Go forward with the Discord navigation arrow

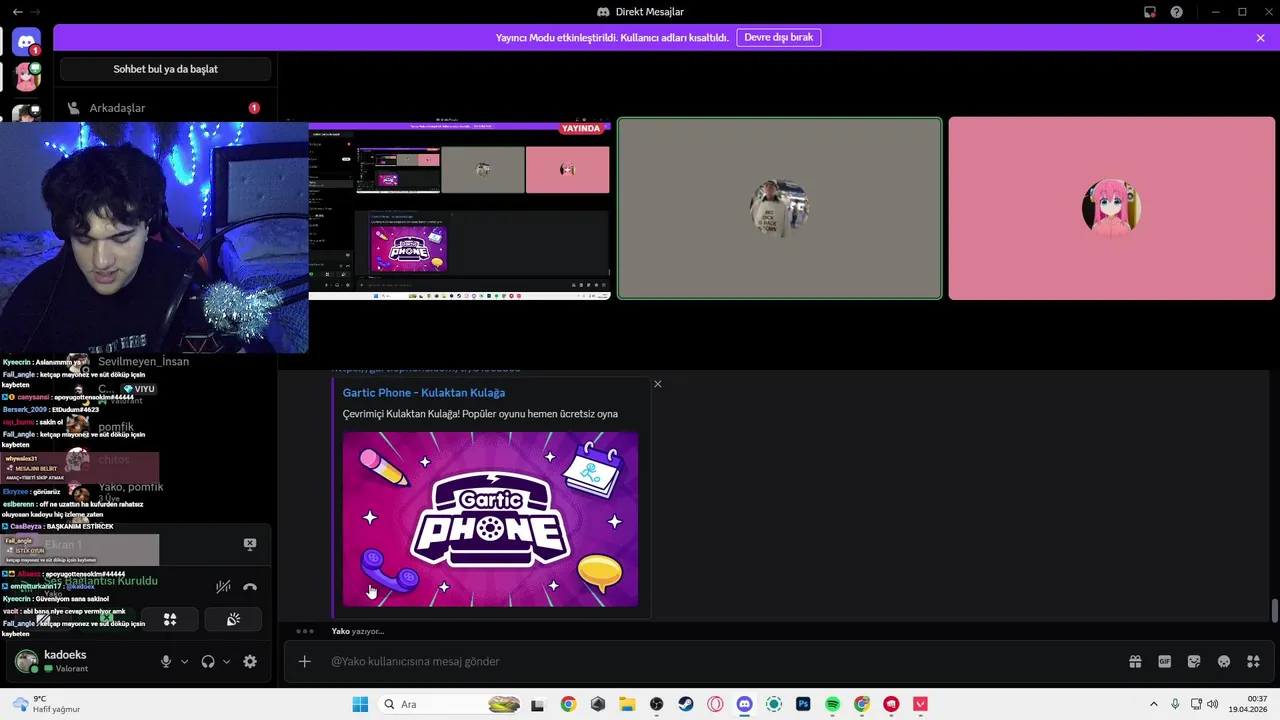point(36,12)
